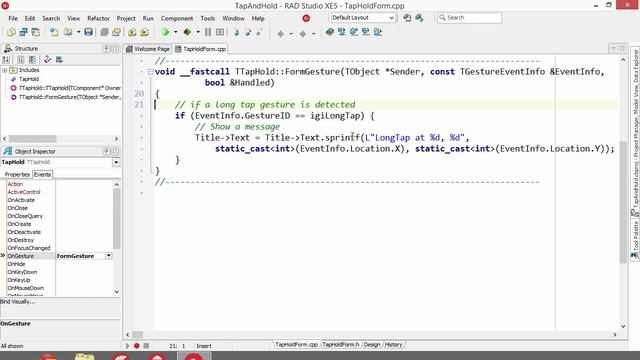
Task: Click the Help Contents book icon
Action: 330,32
